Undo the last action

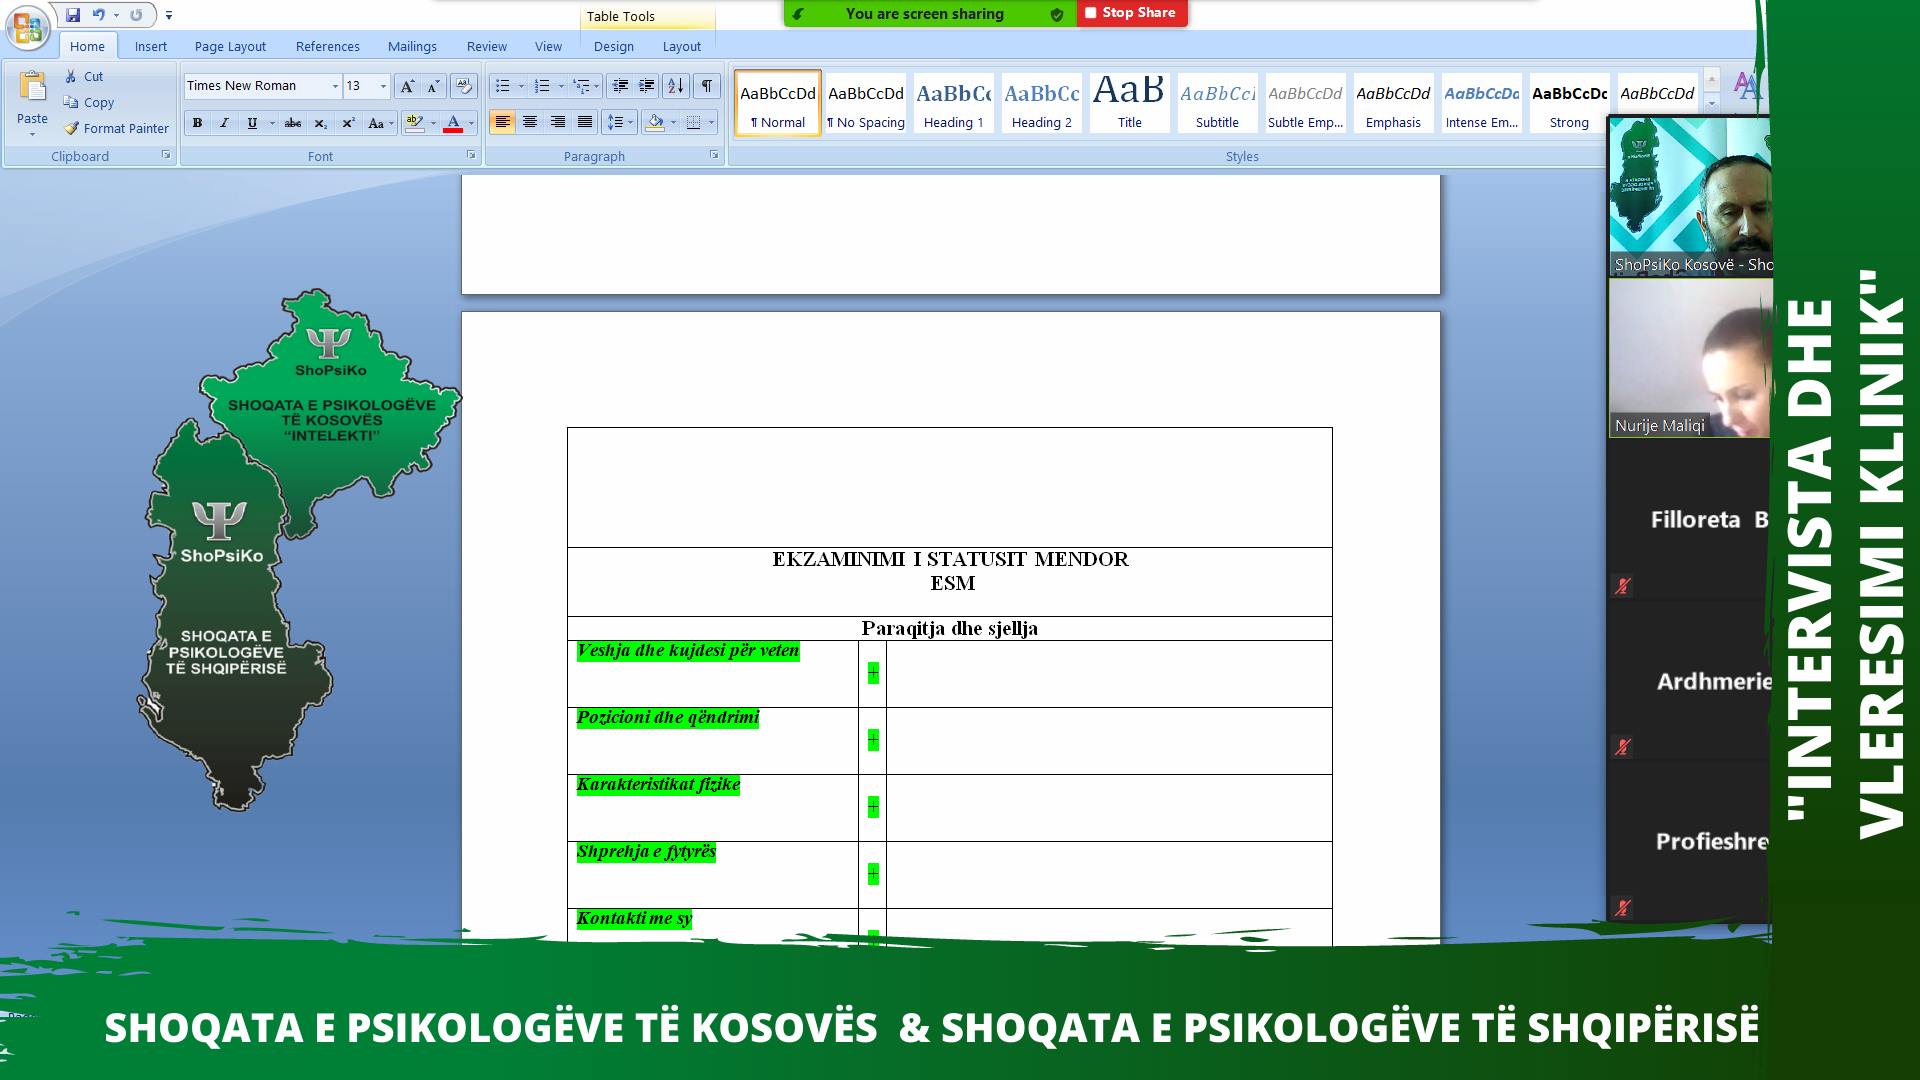[98, 15]
